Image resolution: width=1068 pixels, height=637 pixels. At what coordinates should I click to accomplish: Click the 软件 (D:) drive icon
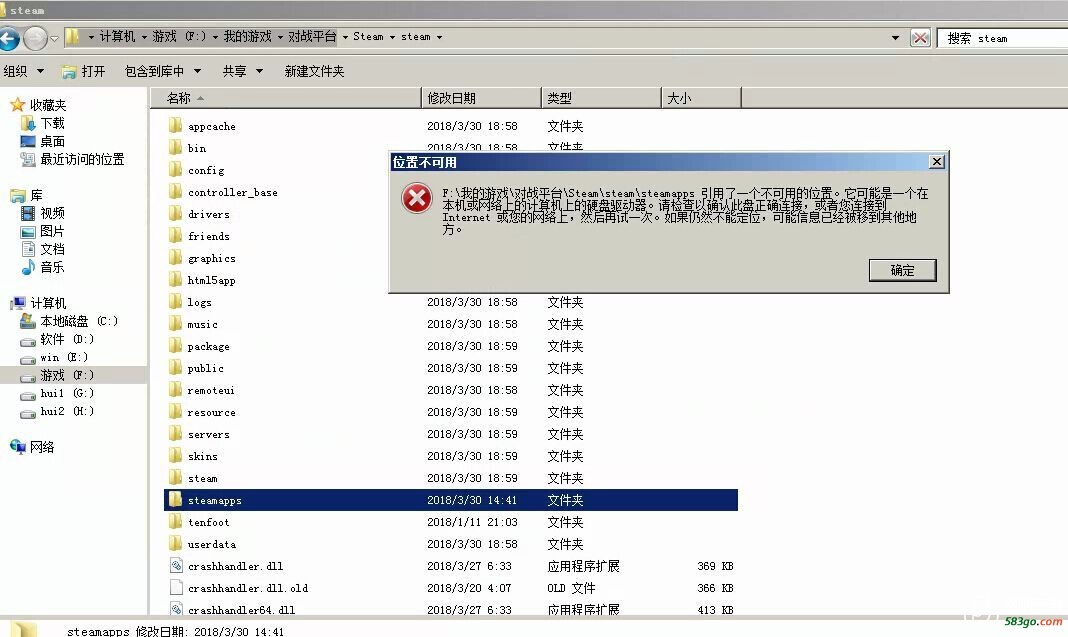click(x=27, y=340)
